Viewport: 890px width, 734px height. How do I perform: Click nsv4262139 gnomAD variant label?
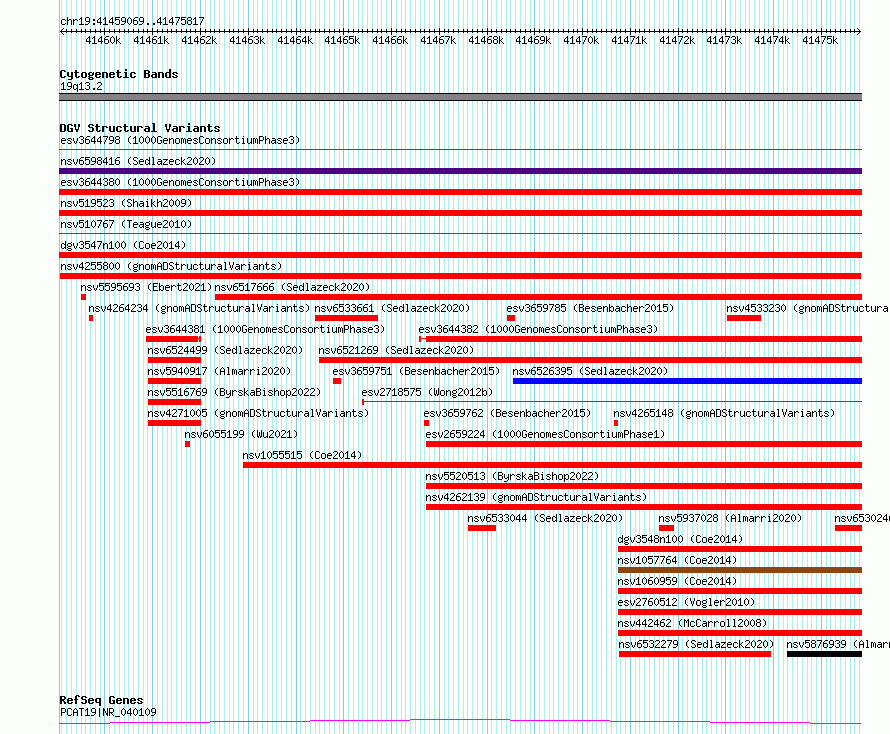tap(536, 497)
